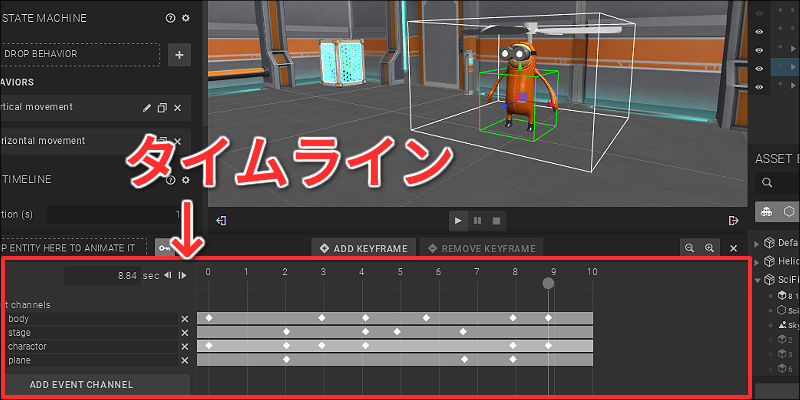
Task: Open the State Machine help icon
Action: [170, 18]
